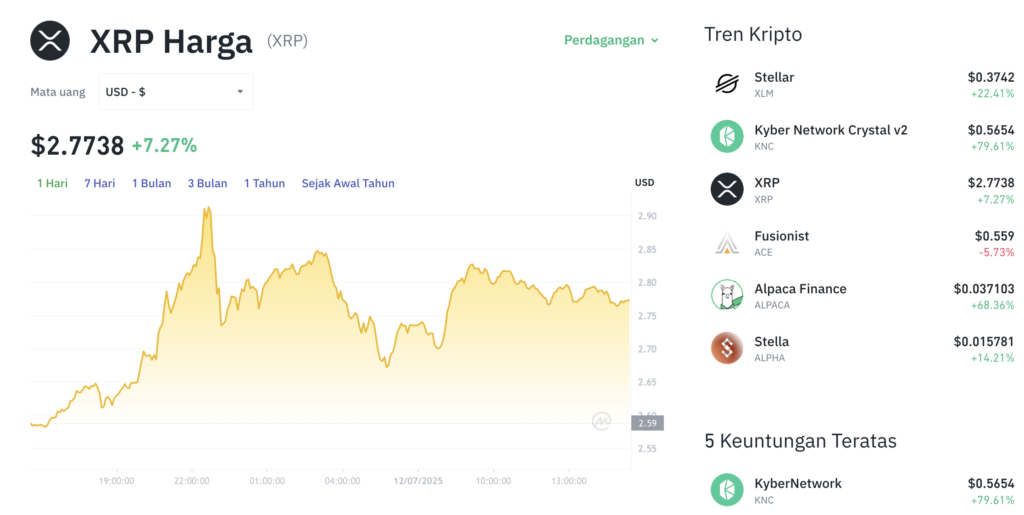Switch chart to 7 Hari

[99, 183]
